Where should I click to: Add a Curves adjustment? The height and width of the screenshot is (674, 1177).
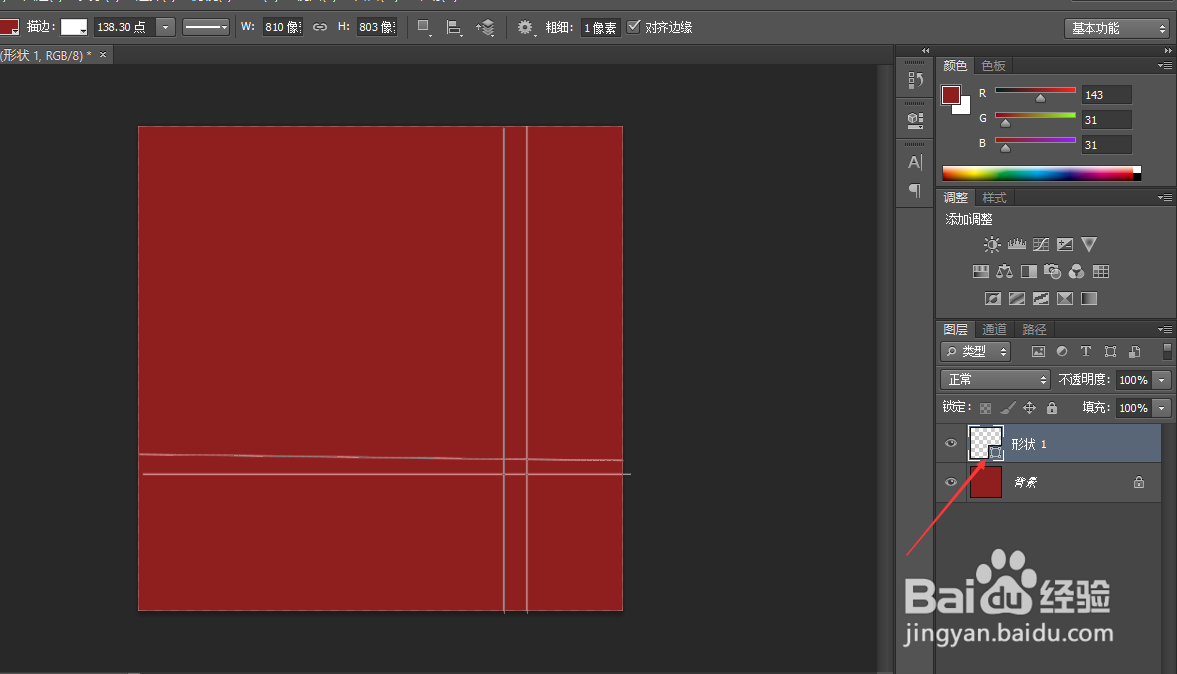pos(1041,245)
